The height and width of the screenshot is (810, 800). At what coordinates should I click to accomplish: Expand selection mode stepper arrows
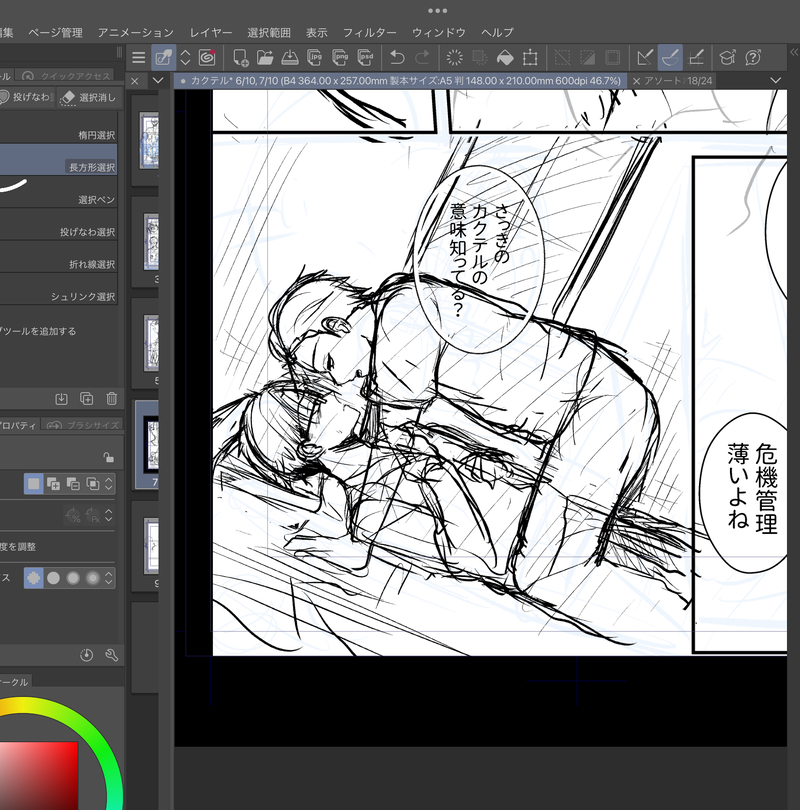108,484
